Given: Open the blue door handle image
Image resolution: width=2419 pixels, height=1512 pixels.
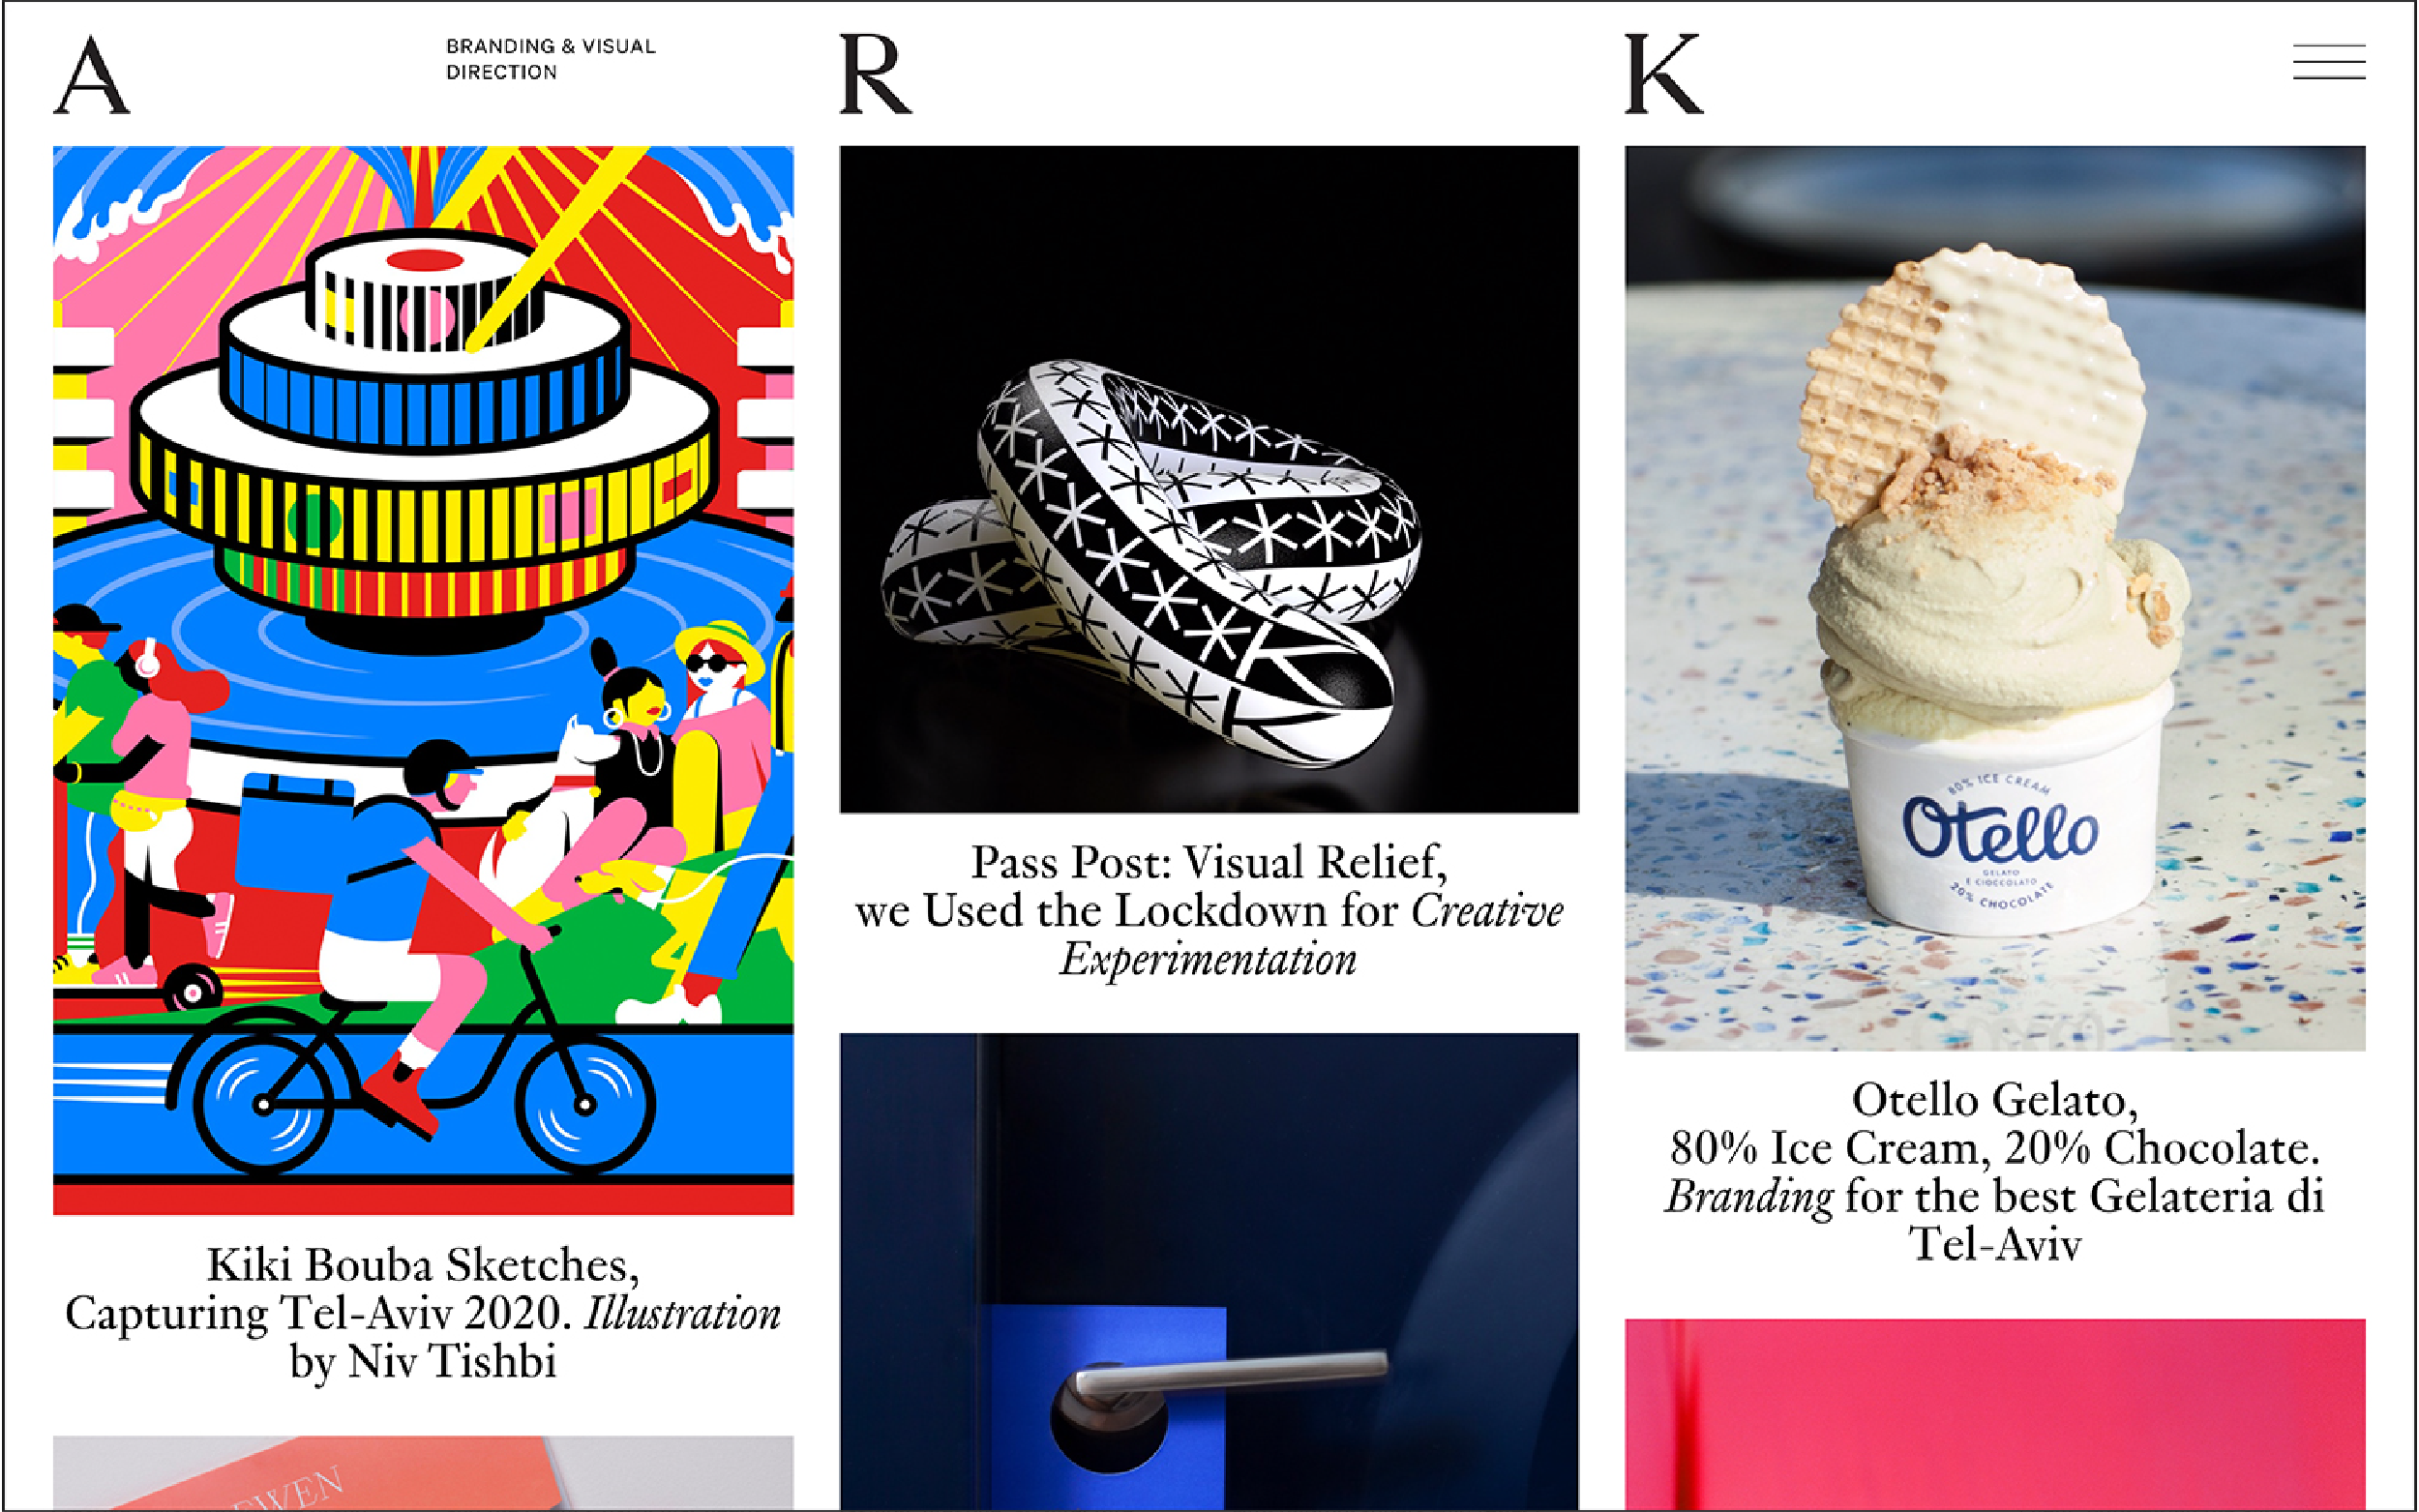Looking at the screenshot, I should click(x=1209, y=1272).
